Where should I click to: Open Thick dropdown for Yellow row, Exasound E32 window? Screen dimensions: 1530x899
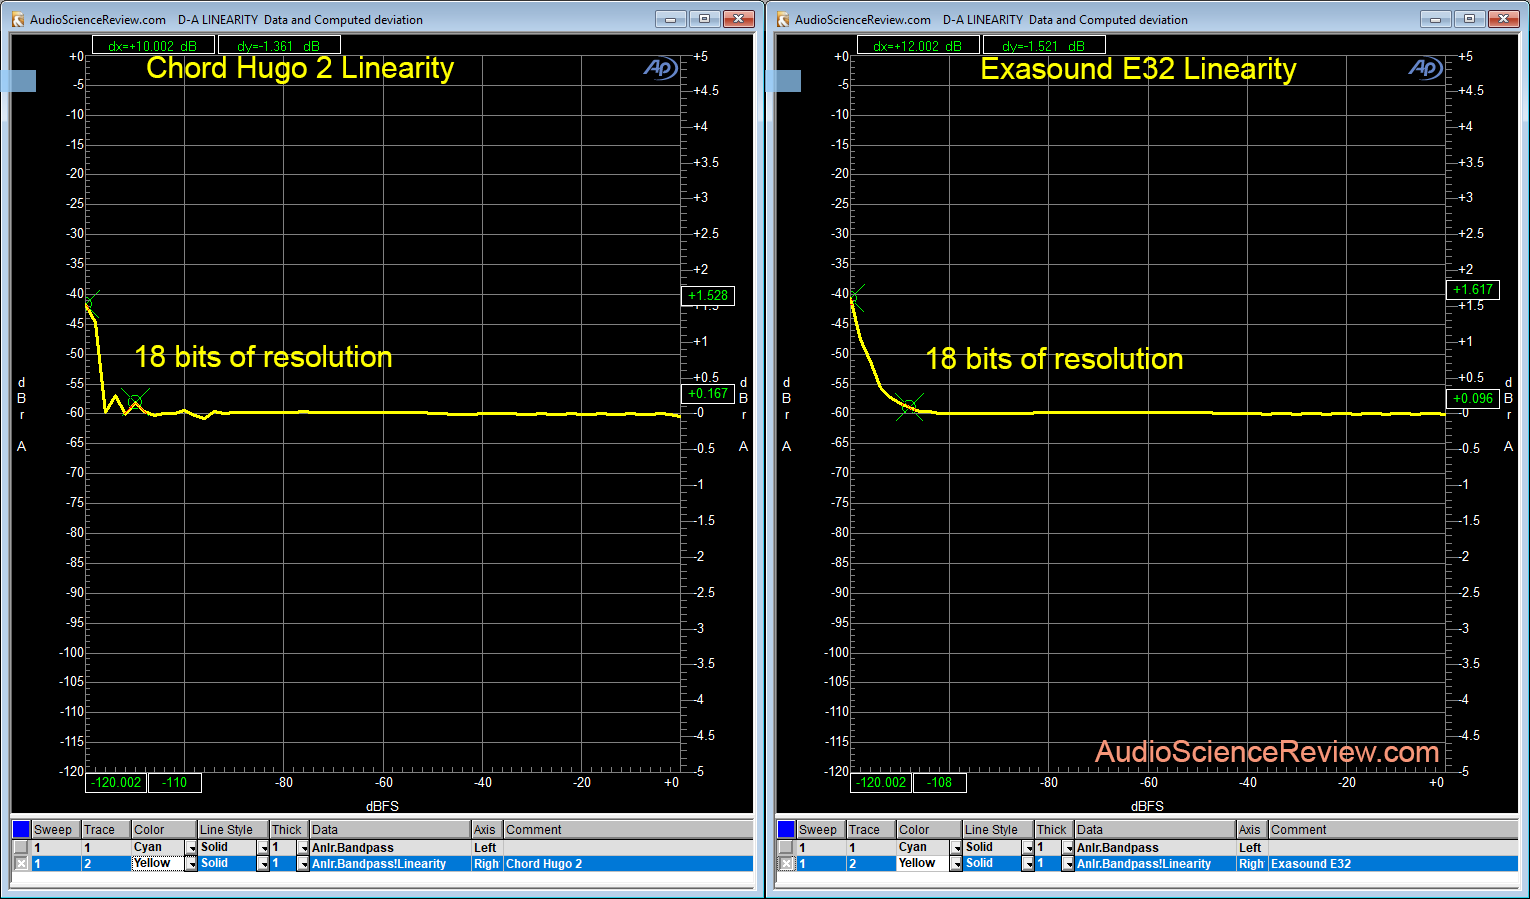(x=1068, y=864)
